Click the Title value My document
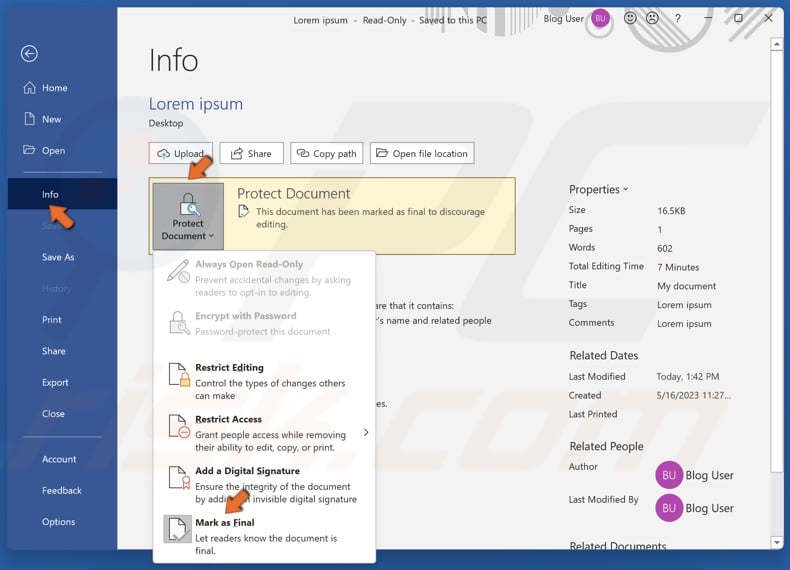Viewport: 790px width, 570px height. tap(686, 286)
